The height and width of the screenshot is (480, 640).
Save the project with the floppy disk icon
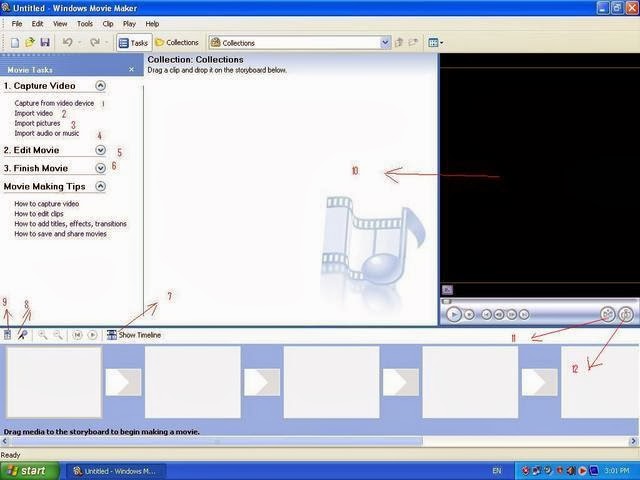(x=44, y=42)
